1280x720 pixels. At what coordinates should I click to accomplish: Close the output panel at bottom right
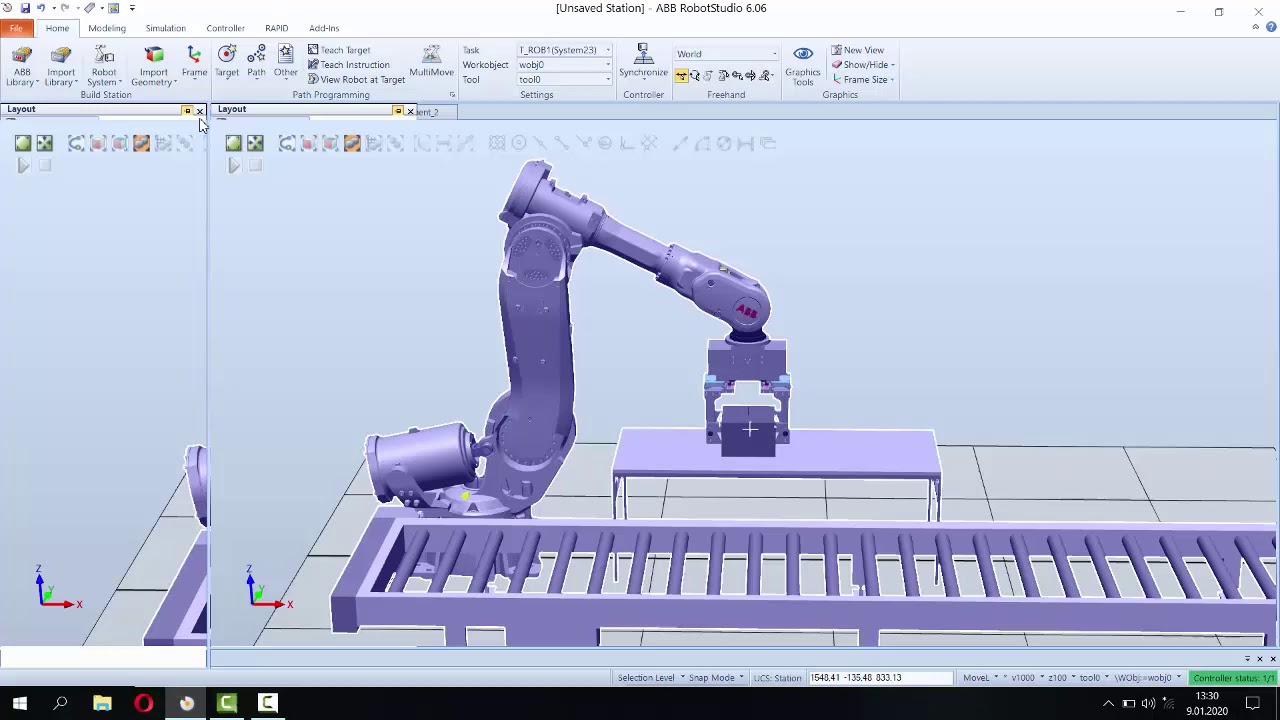(x=1272, y=659)
